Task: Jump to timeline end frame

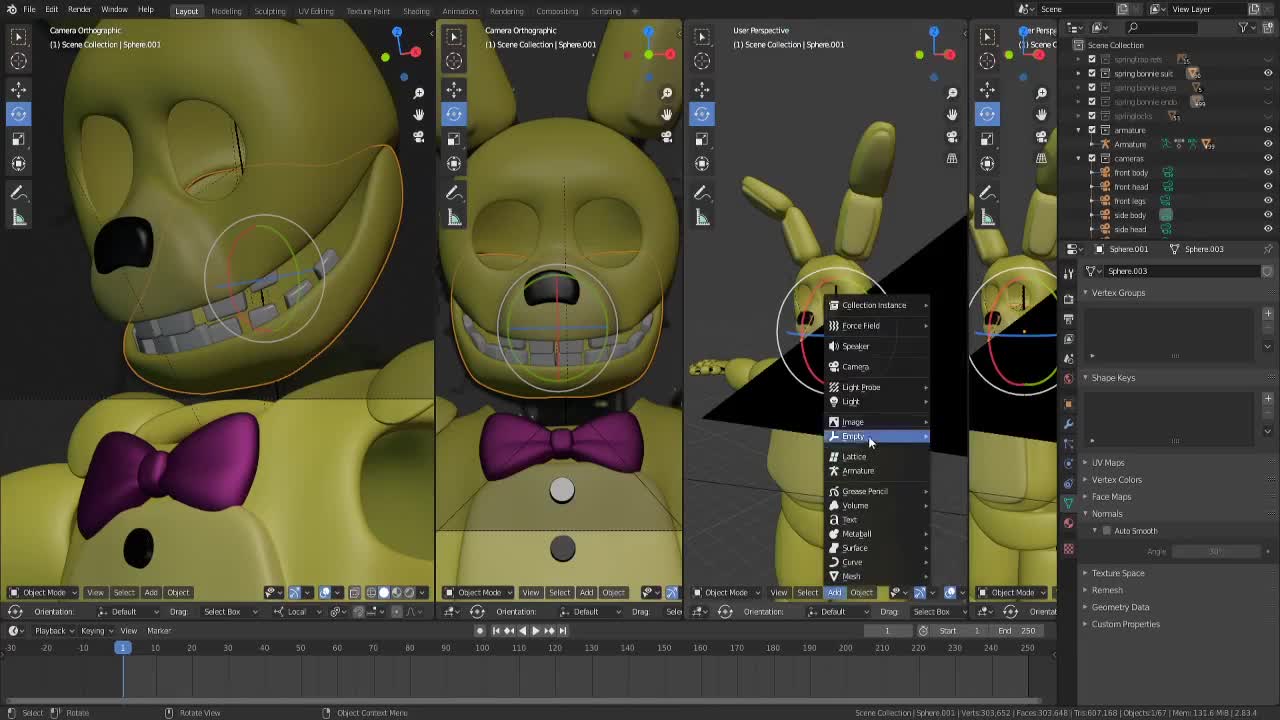Action: pyautogui.click(x=563, y=630)
